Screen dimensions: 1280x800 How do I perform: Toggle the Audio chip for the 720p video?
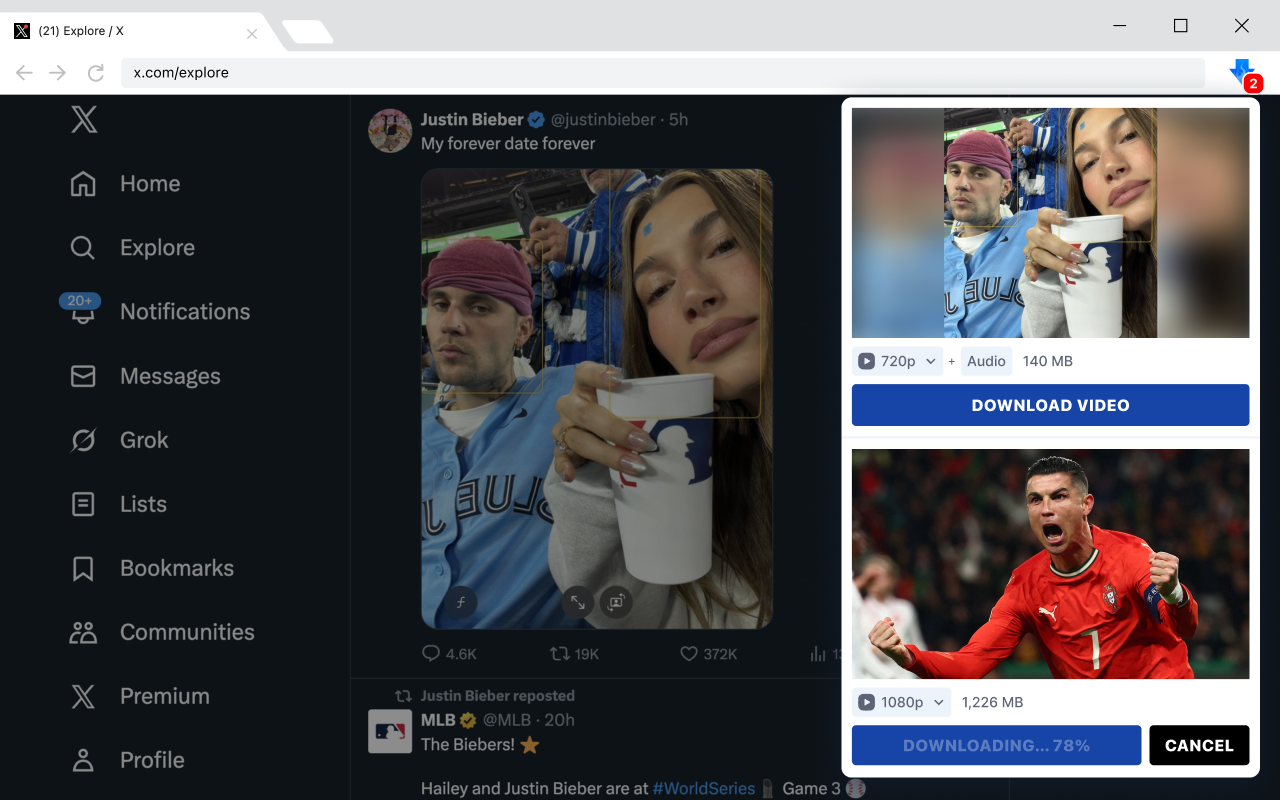coord(986,361)
